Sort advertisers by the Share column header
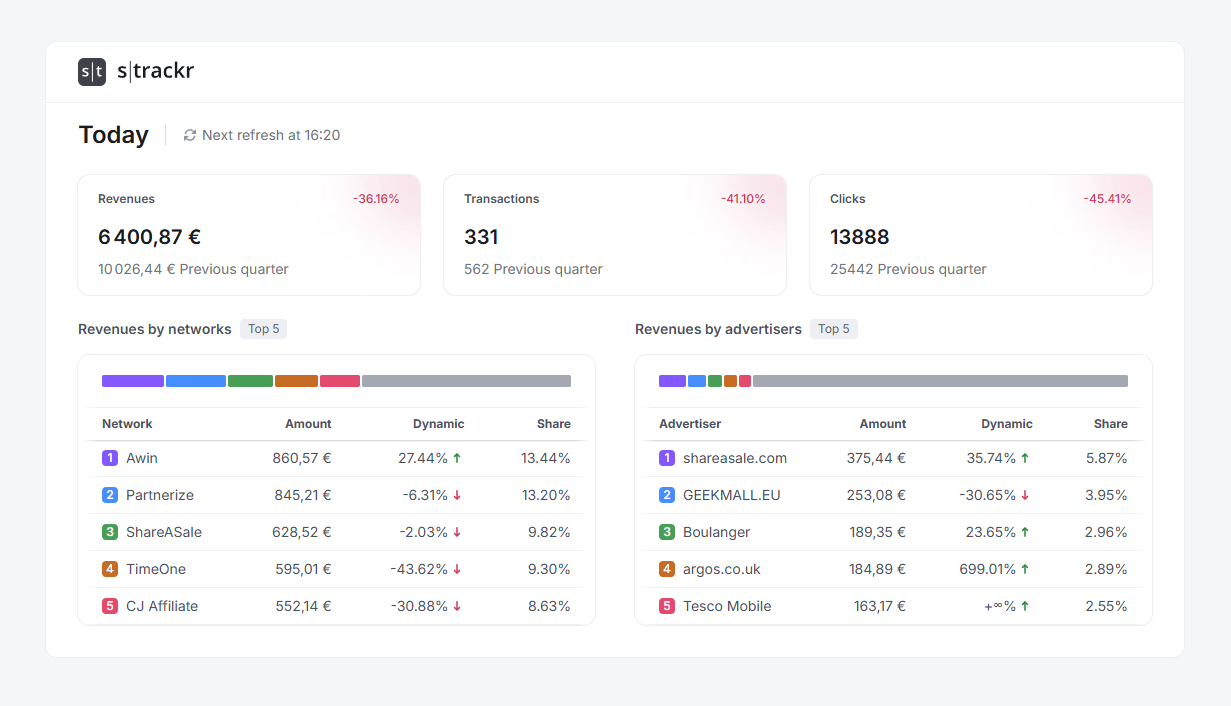1231x706 pixels. (x=1110, y=424)
